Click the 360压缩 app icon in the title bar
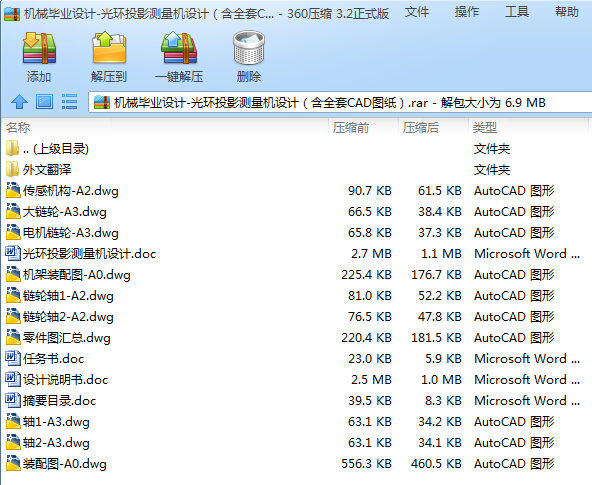Image resolution: width=592 pixels, height=485 pixels. click(12, 14)
